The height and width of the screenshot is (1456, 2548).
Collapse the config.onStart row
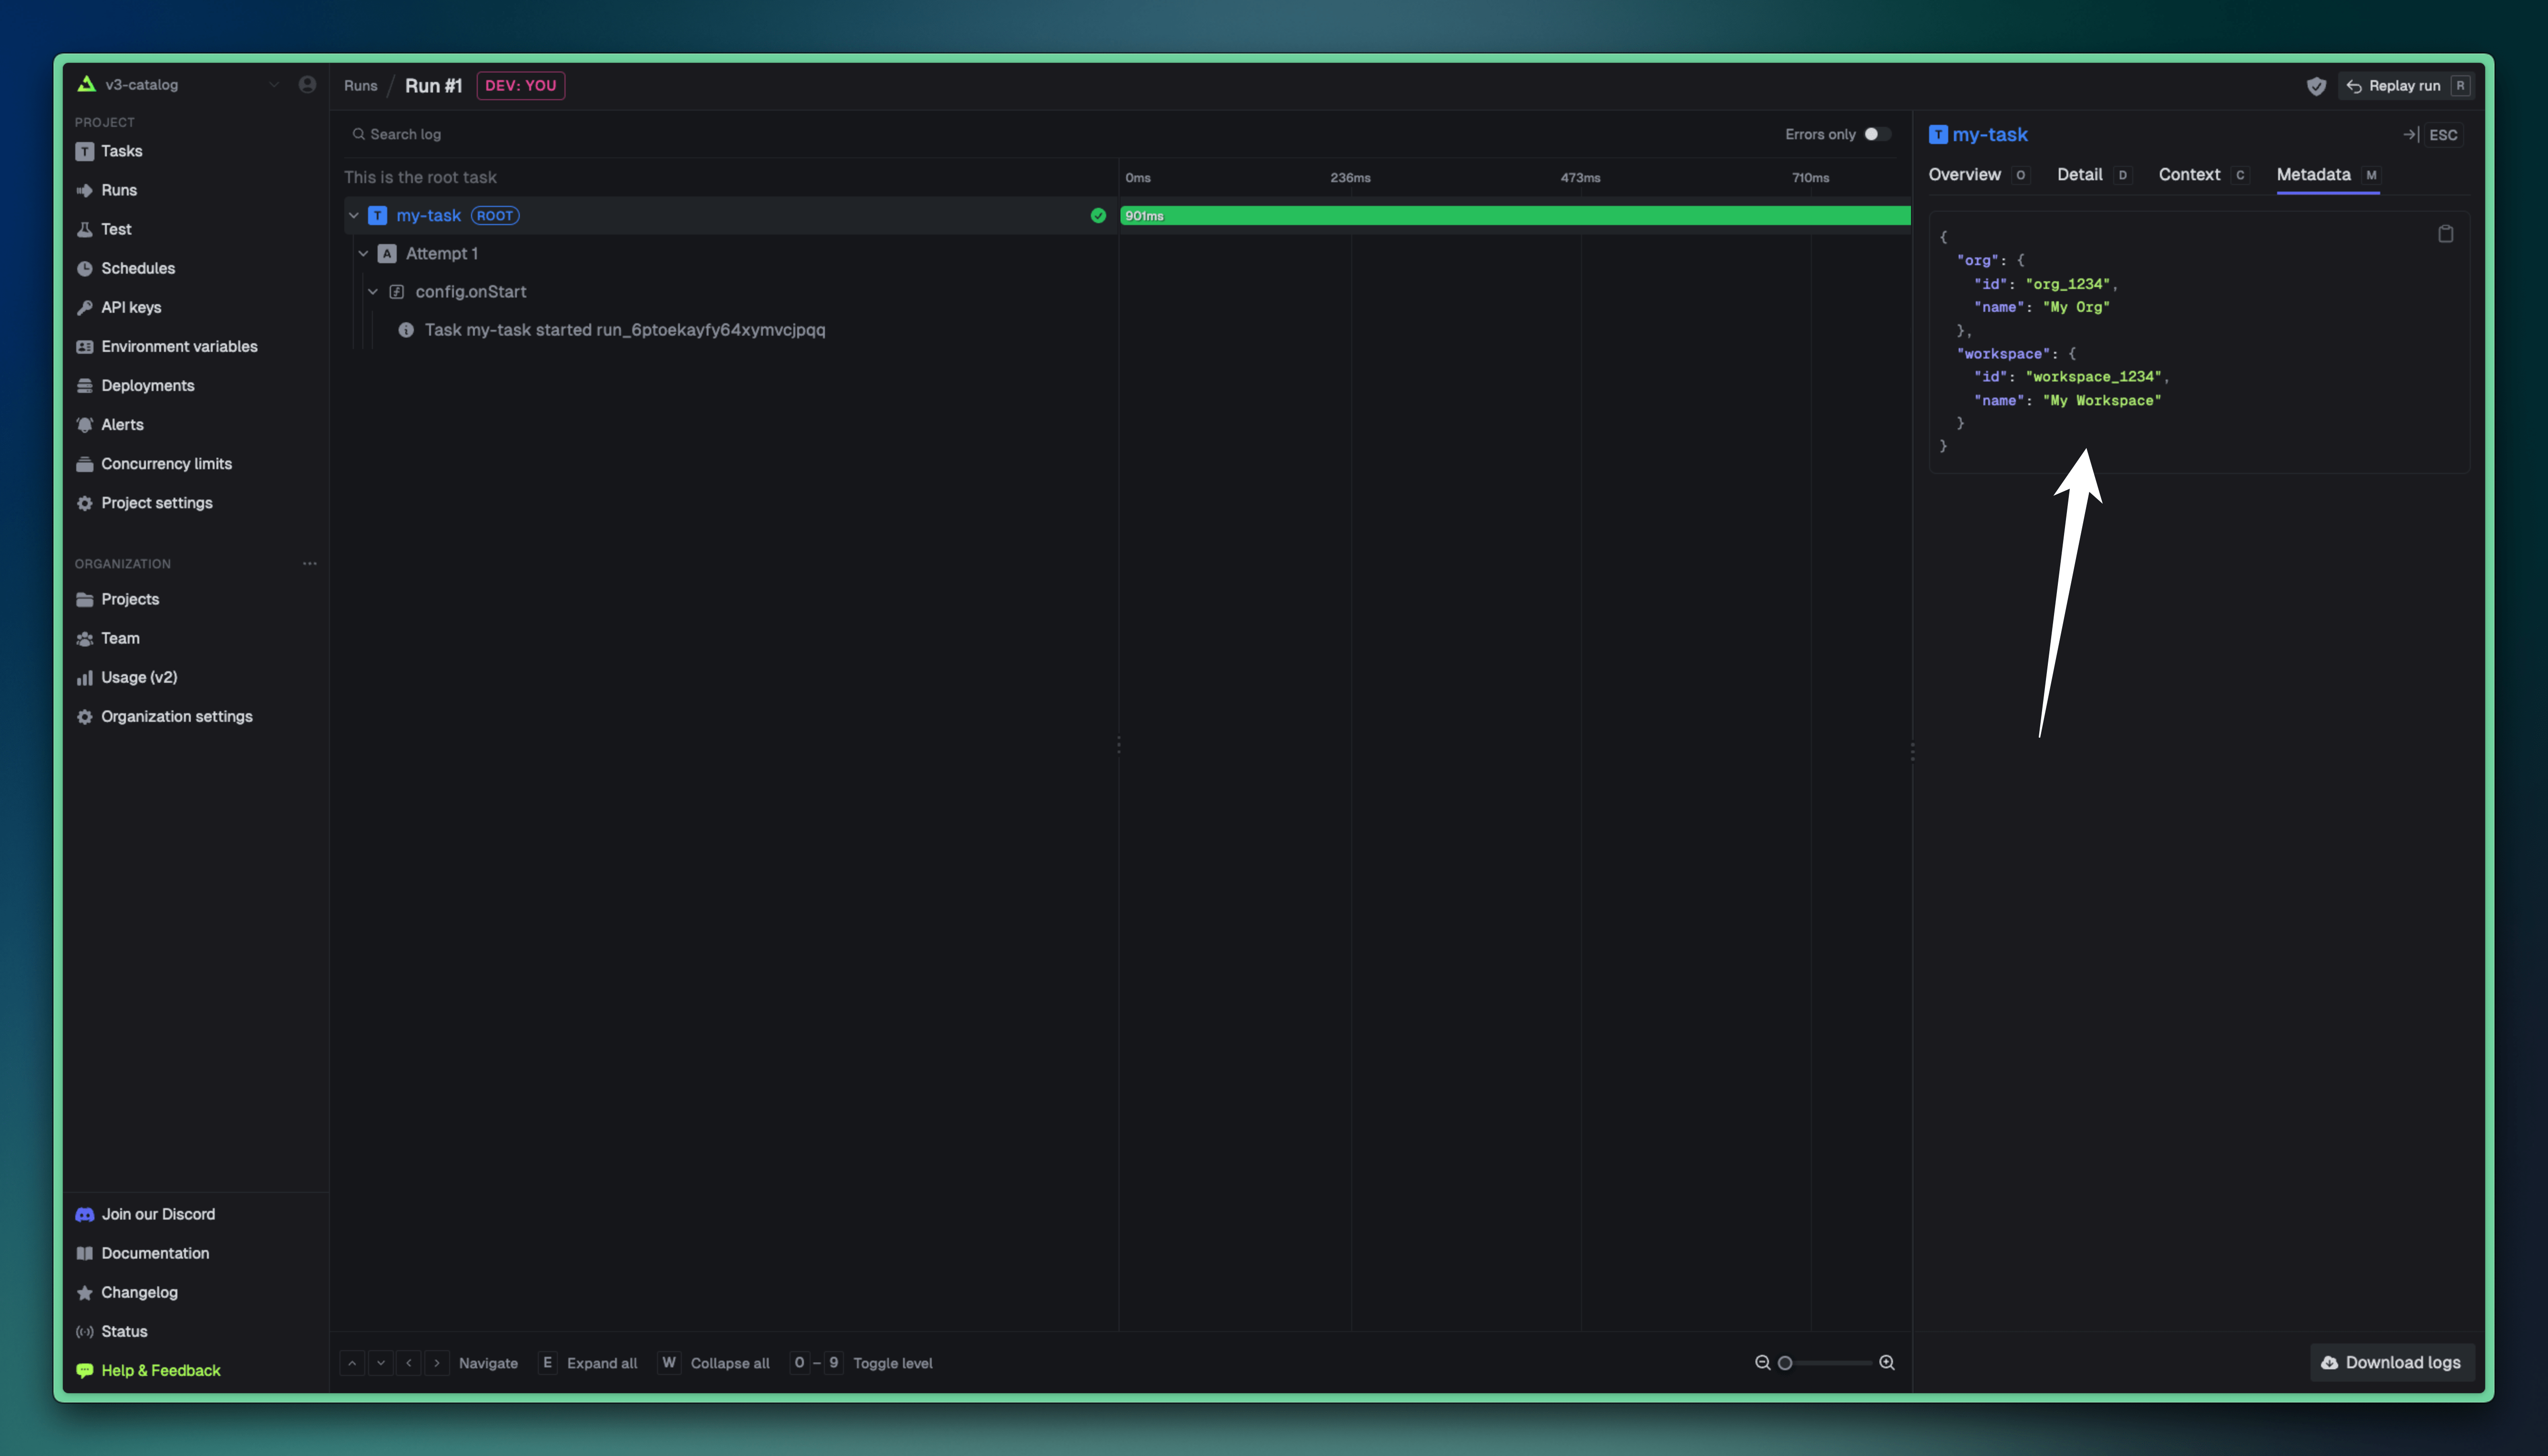[373, 291]
